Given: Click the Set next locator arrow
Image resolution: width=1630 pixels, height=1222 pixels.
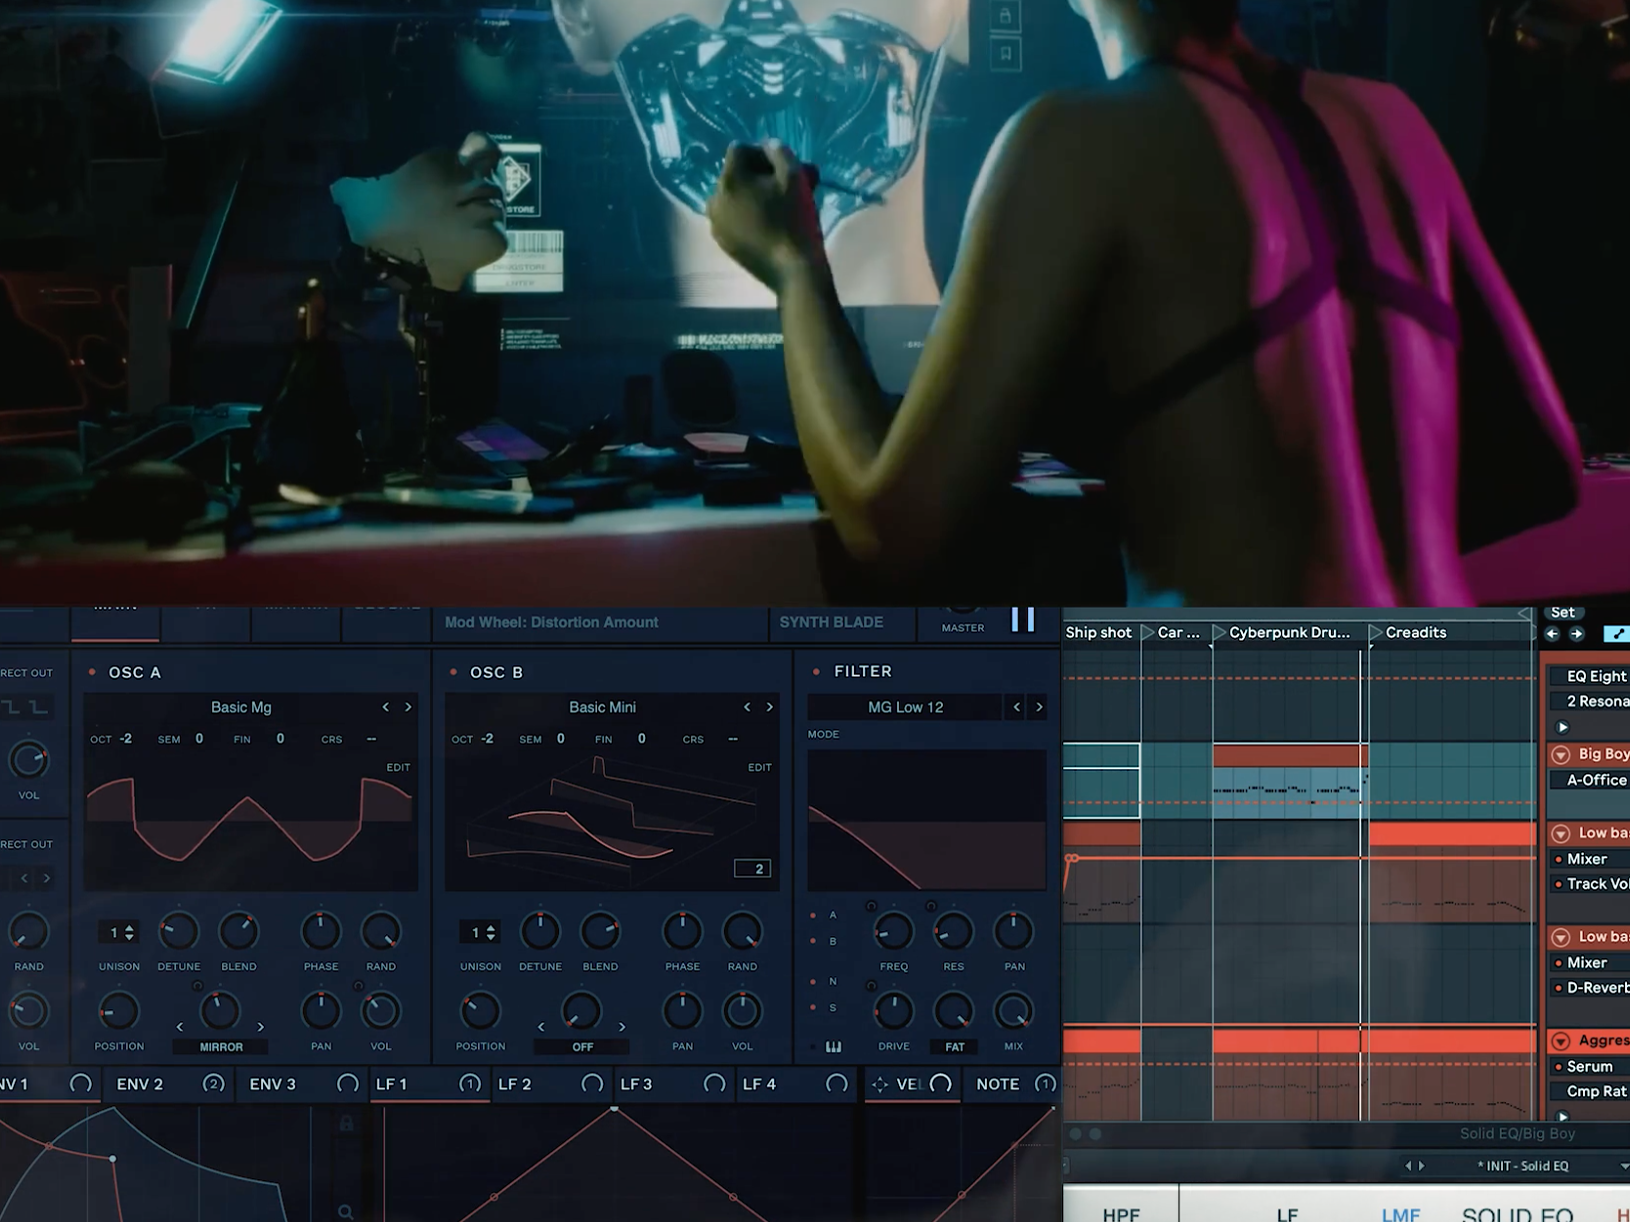Looking at the screenshot, I should pyautogui.click(x=1577, y=634).
